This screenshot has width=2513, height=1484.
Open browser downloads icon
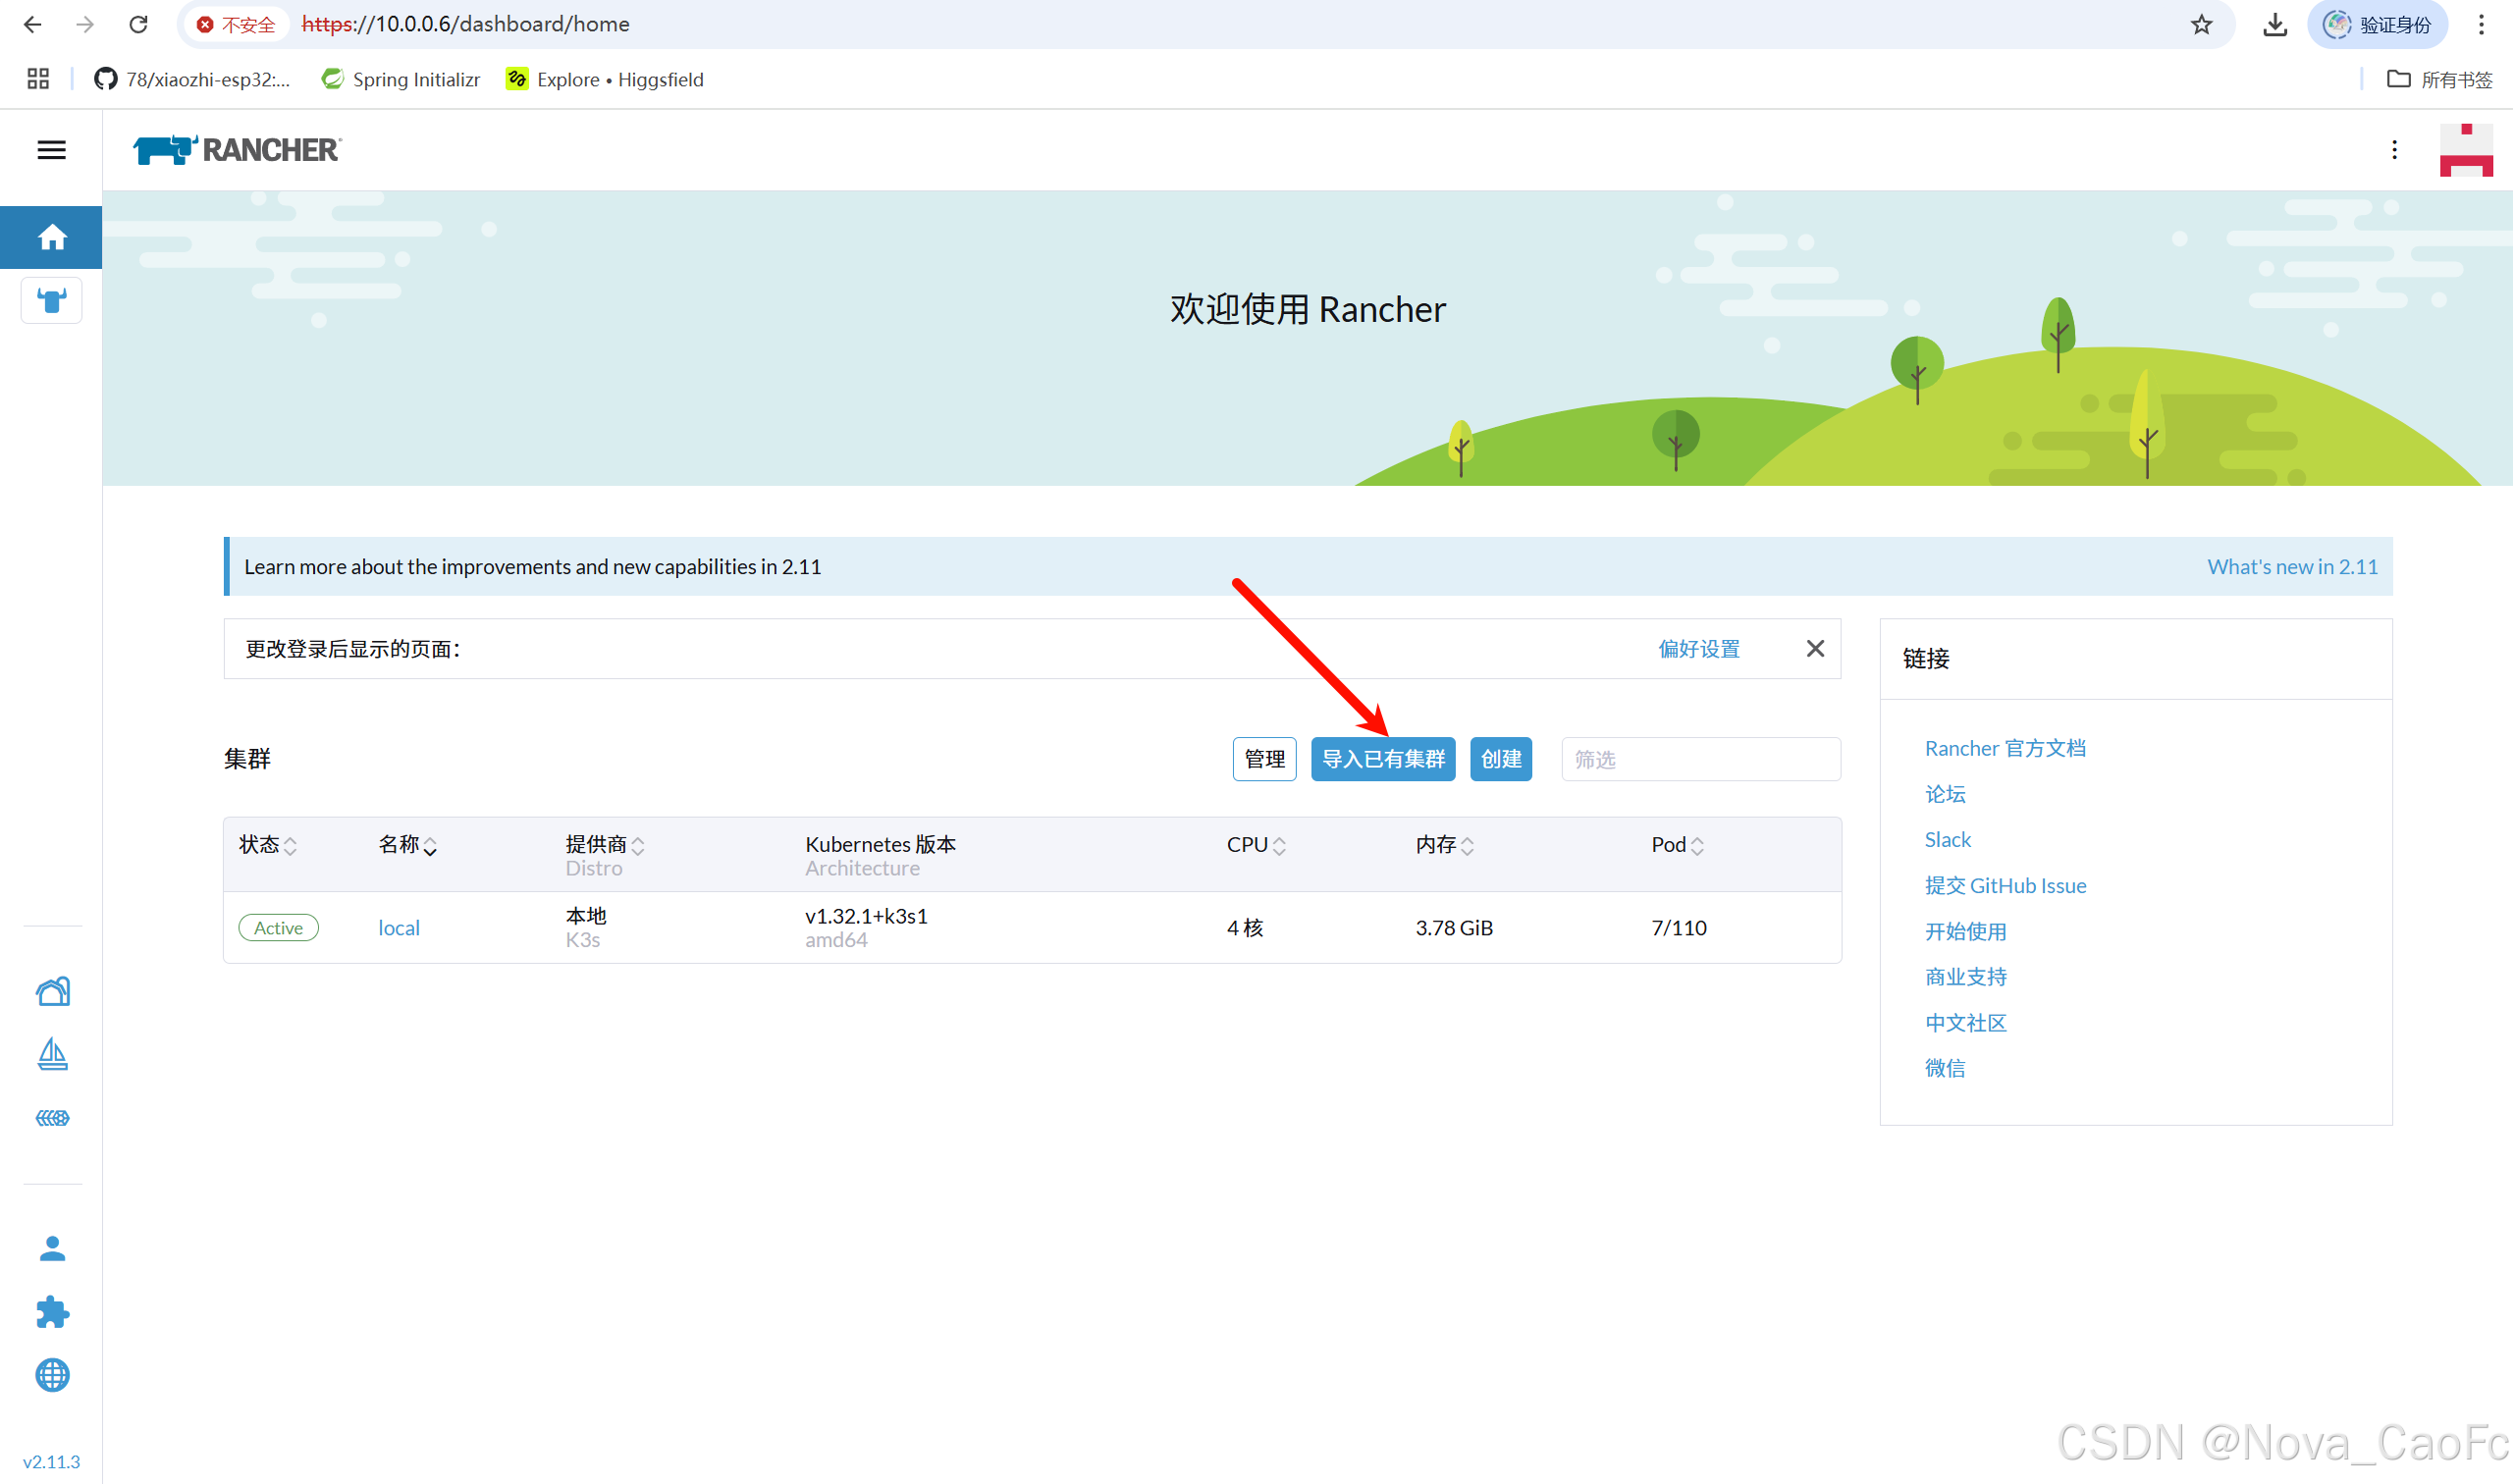point(2275,24)
